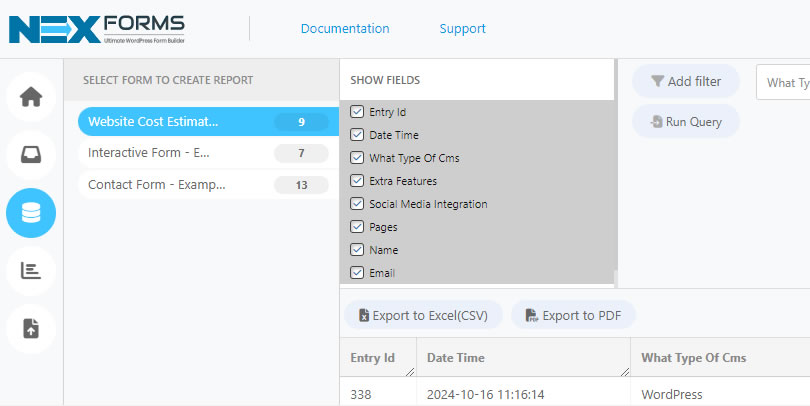Viewport: 810px width, 406px height.
Task: Open the analytics chart sidebar icon
Action: pos(31,271)
